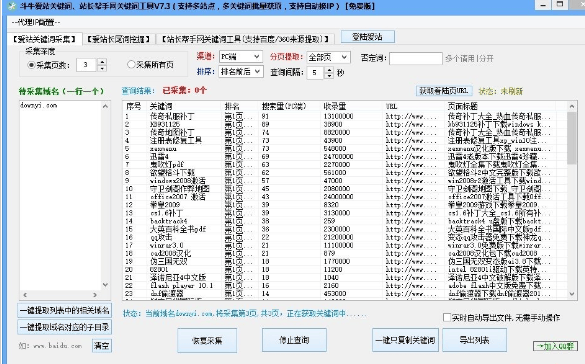Screen dimensions: 585x364
Task: Click the 登陆爱站 button
Action: click(x=367, y=37)
